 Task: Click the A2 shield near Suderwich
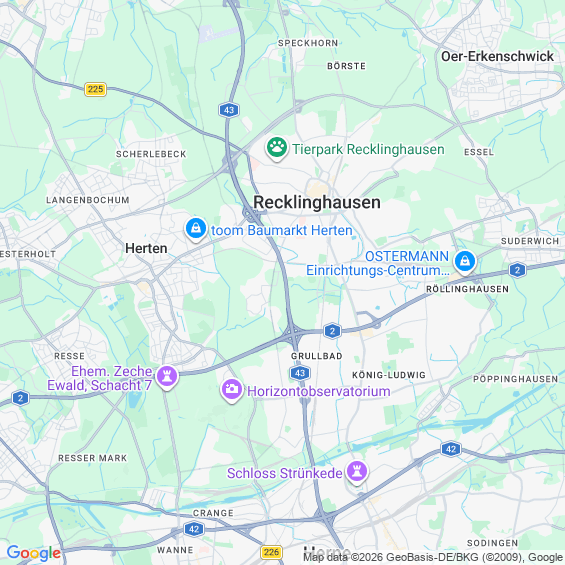coord(517,270)
